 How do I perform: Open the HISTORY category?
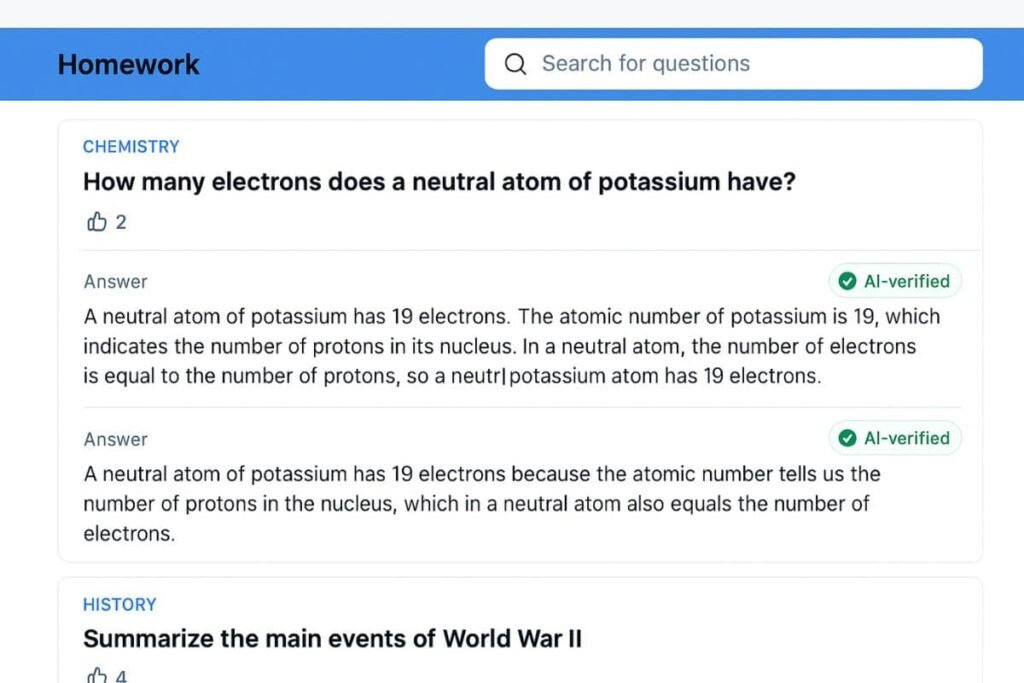pos(119,605)
